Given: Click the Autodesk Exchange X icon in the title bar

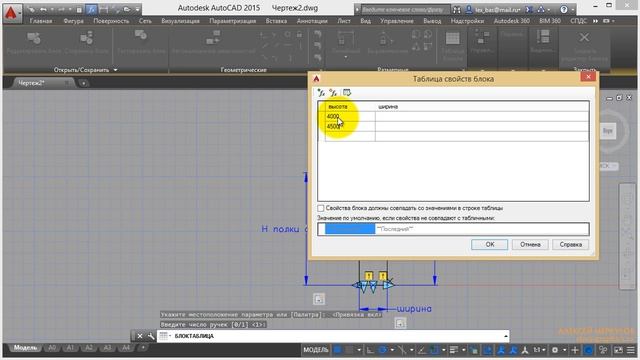Looking at the screenshot, I should [x=529, y=9].
